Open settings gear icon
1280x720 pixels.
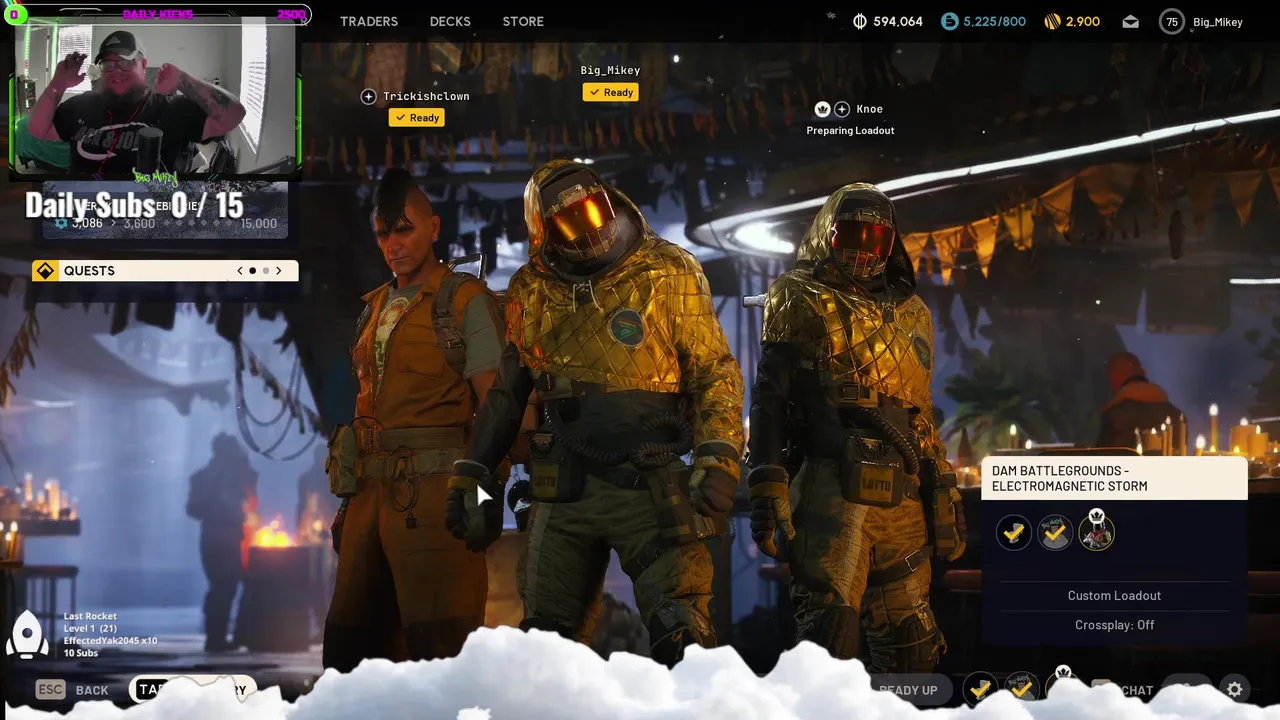[x=1235, y=689]
